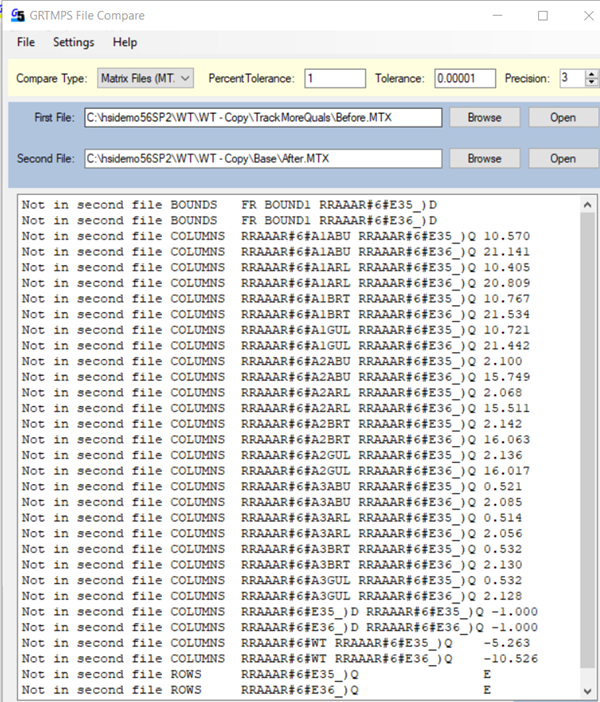The width and height of the screenshot is (600, 702).
Task: Browse for the First File
Action: 484,118
